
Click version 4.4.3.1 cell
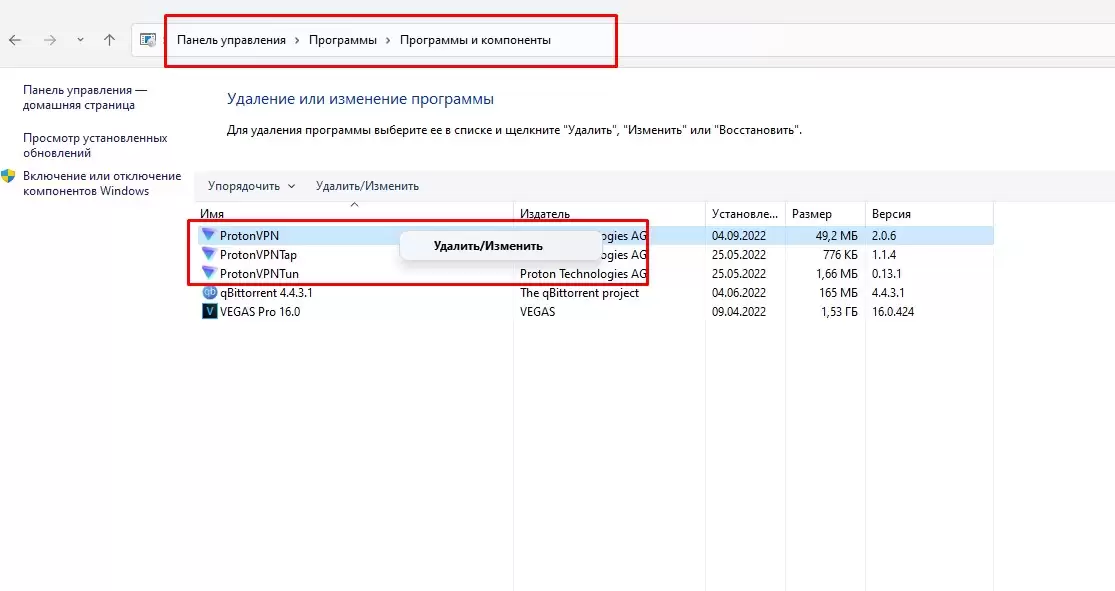(888, 293)
